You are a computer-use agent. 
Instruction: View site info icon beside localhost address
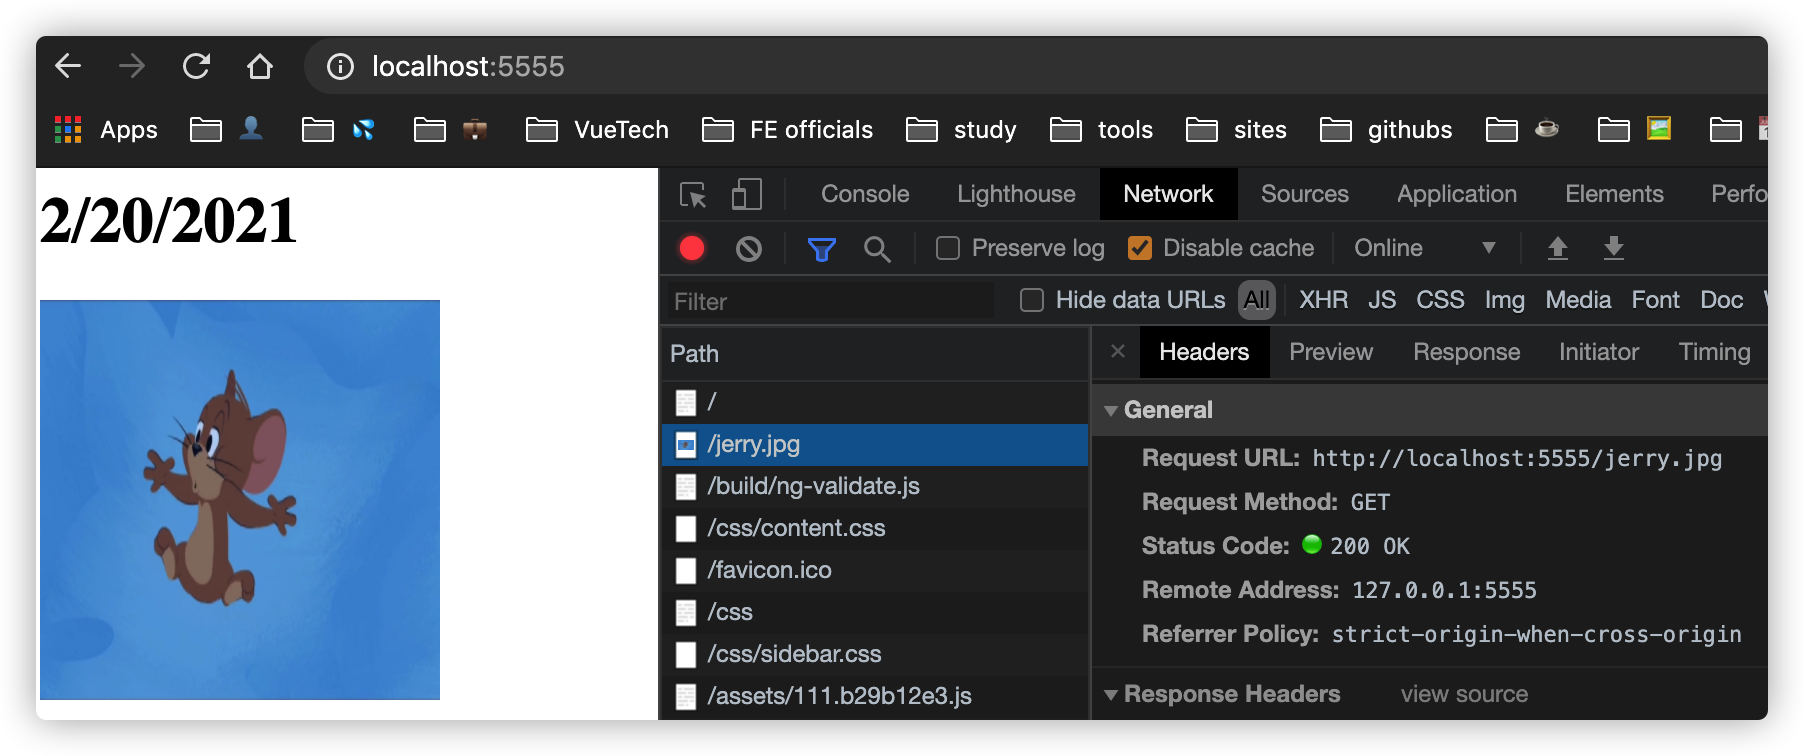pos(340,66)
